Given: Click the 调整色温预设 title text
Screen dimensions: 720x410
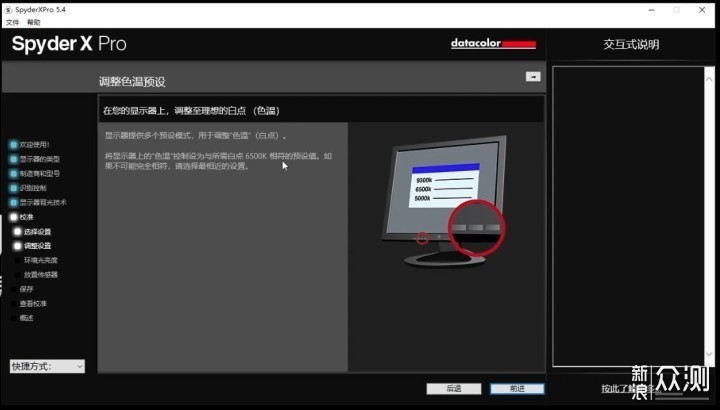Looking at the screenshot, I should click(x=132, y=82).
